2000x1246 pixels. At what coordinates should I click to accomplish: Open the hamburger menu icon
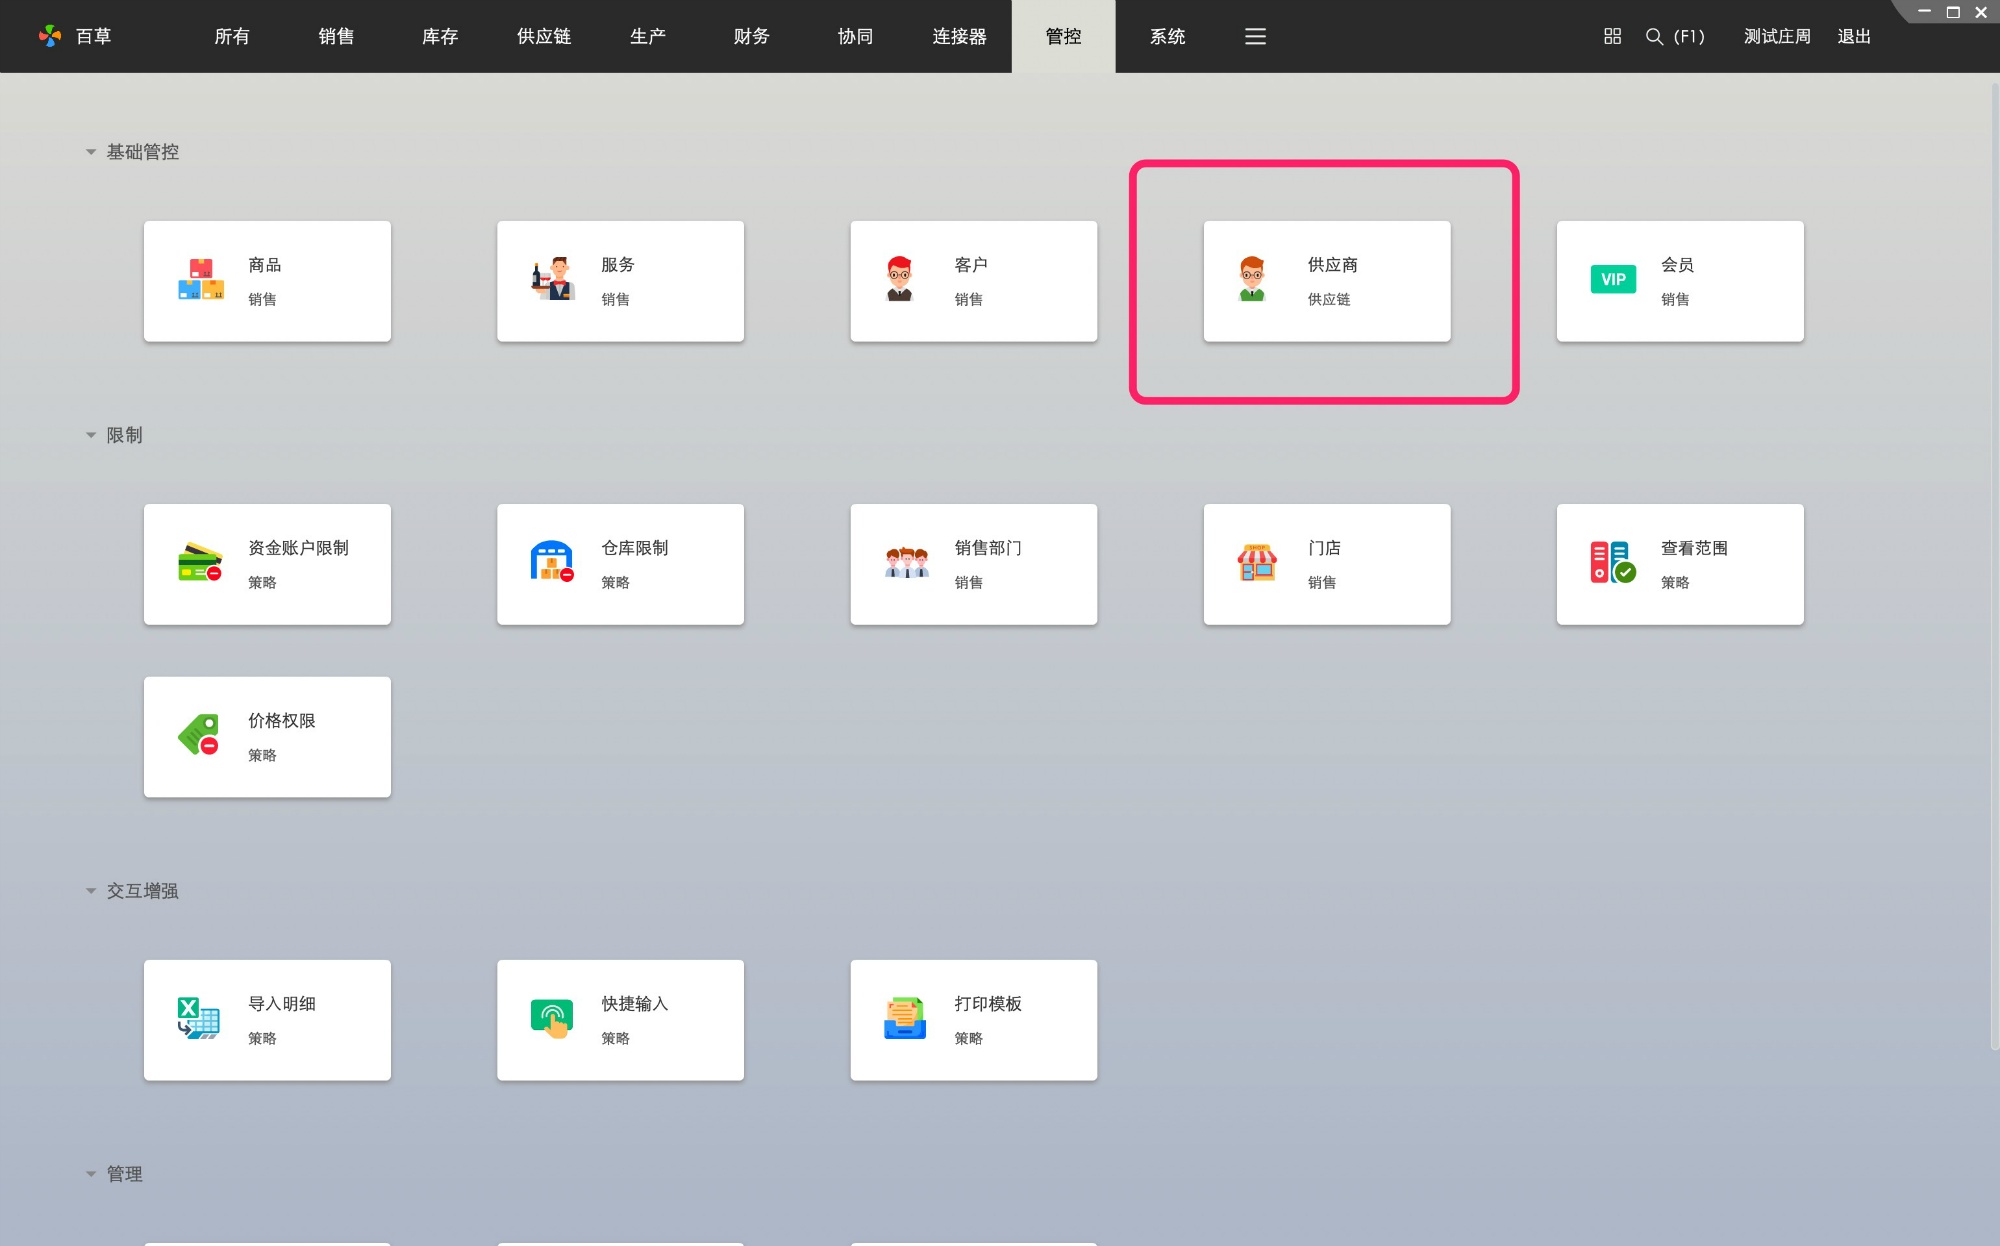click(x=1255, y=36)
